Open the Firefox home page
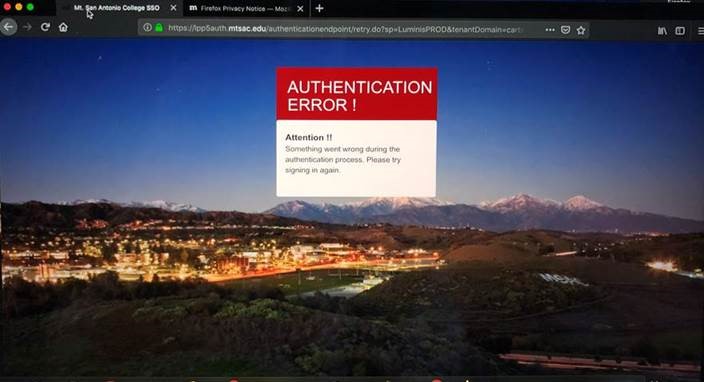The image size is (704, 382). tap(63, 27)
